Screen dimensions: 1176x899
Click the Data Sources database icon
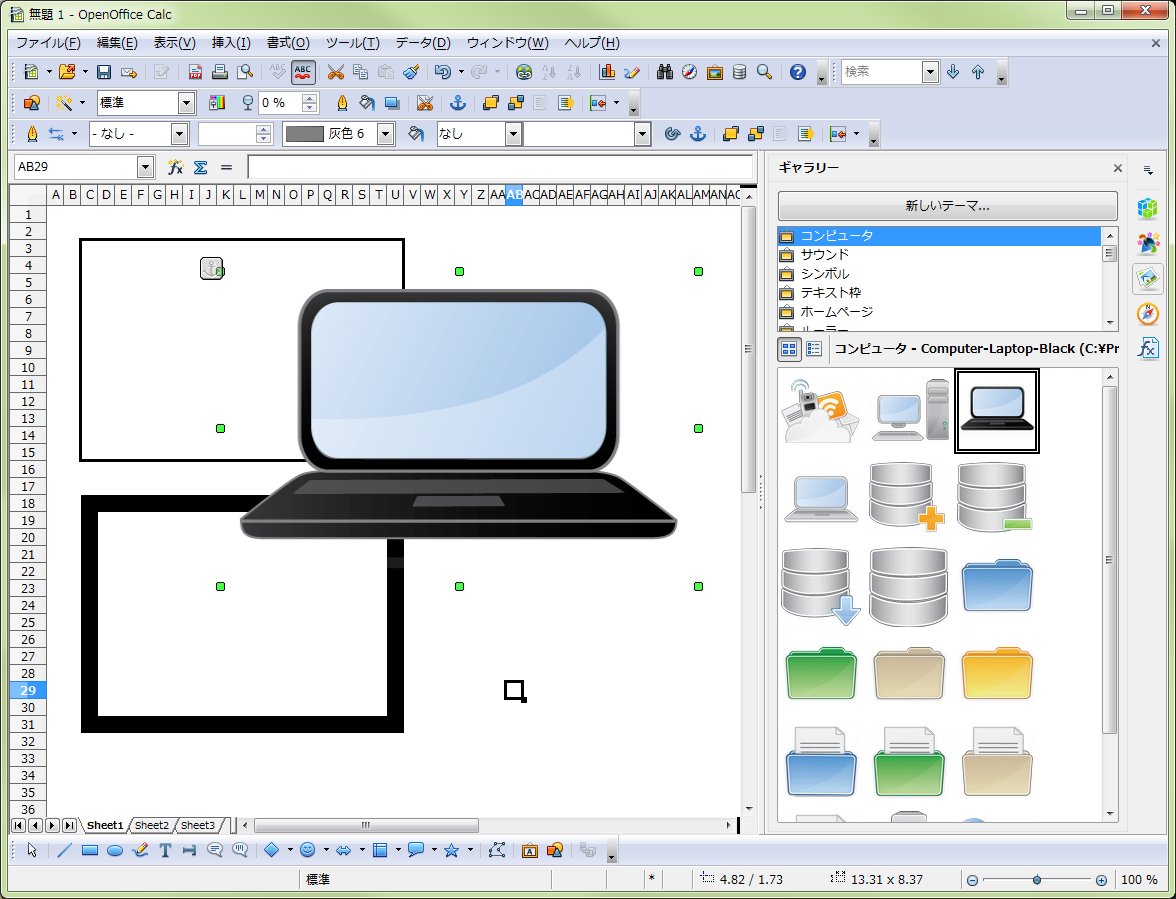click(739, 72)
